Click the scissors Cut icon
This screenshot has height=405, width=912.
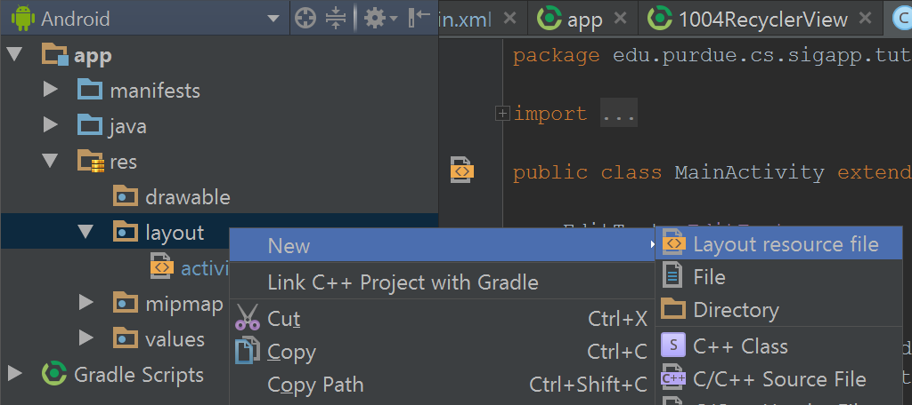[x=247, y=318]
